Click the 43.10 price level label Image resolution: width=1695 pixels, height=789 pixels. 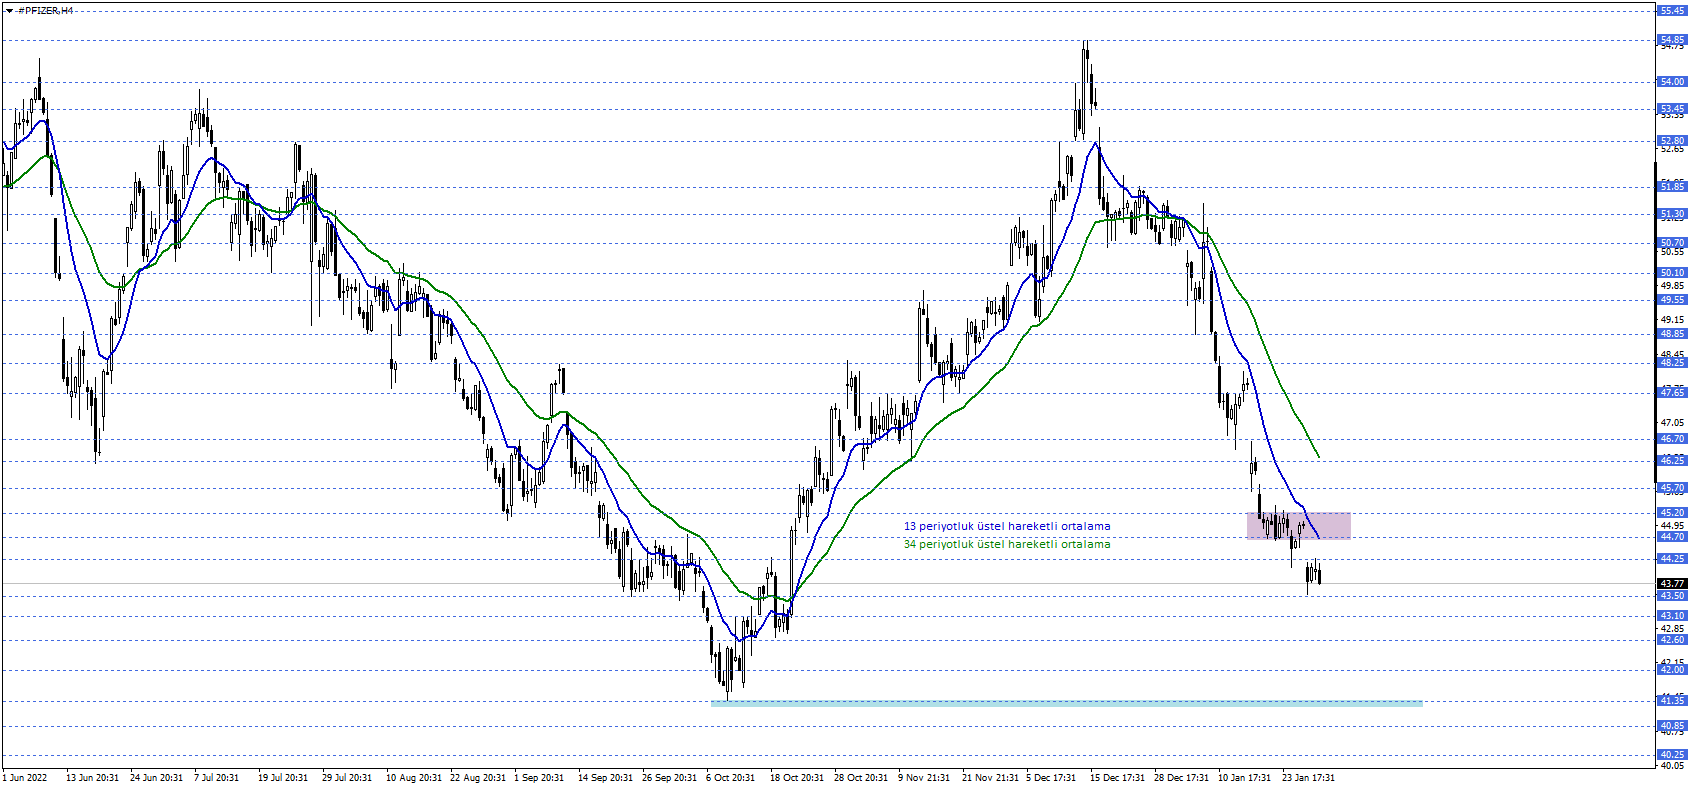point(1671,616)
